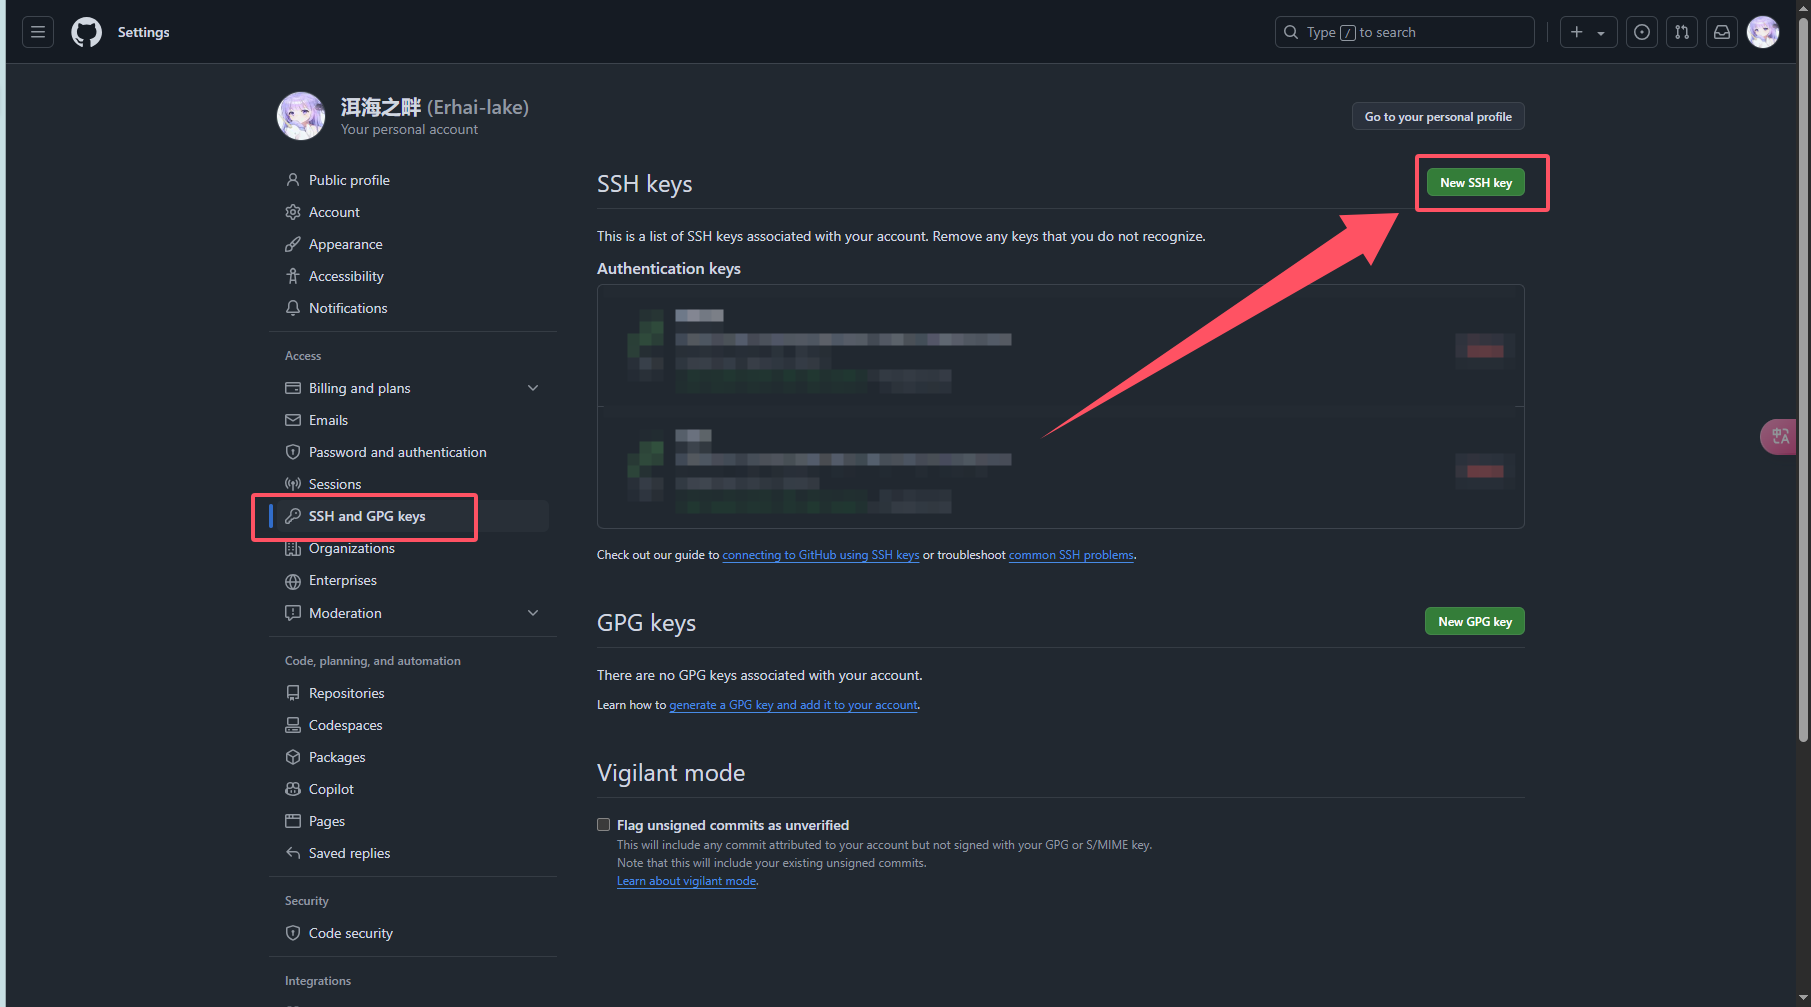The image size is (1811, 1007).
Task: Go to the Public profile settings
Action: [x=349, y=180]
